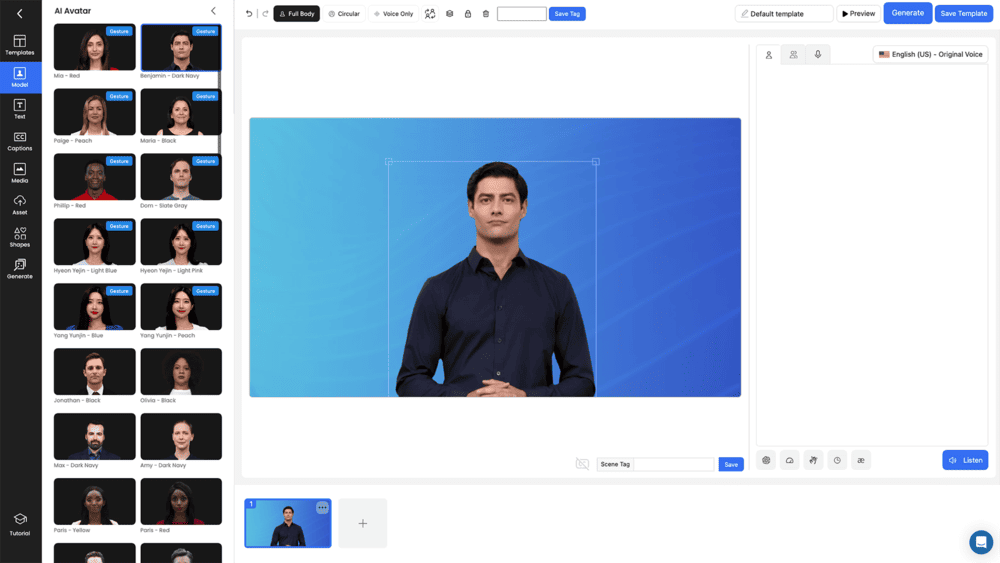Select Paige - Peach avatar
Viewport: 1000px width, 563px height.
(x=94, y=112)
